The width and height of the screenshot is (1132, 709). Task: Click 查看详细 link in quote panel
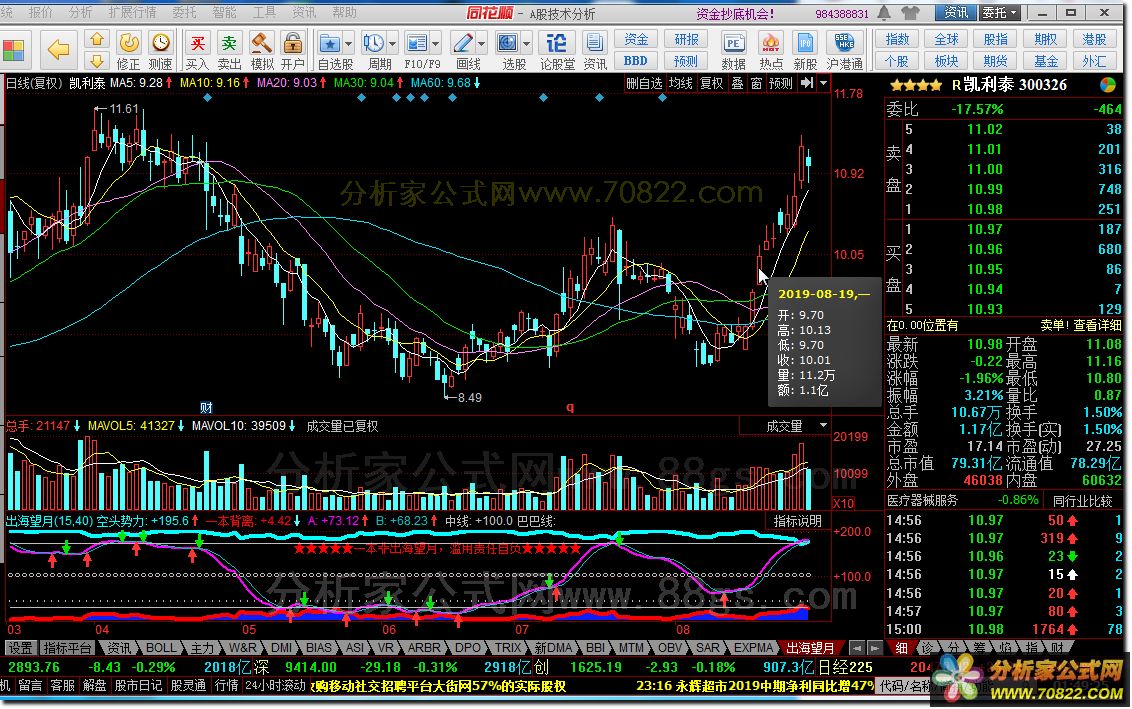tap(1097, 326)
